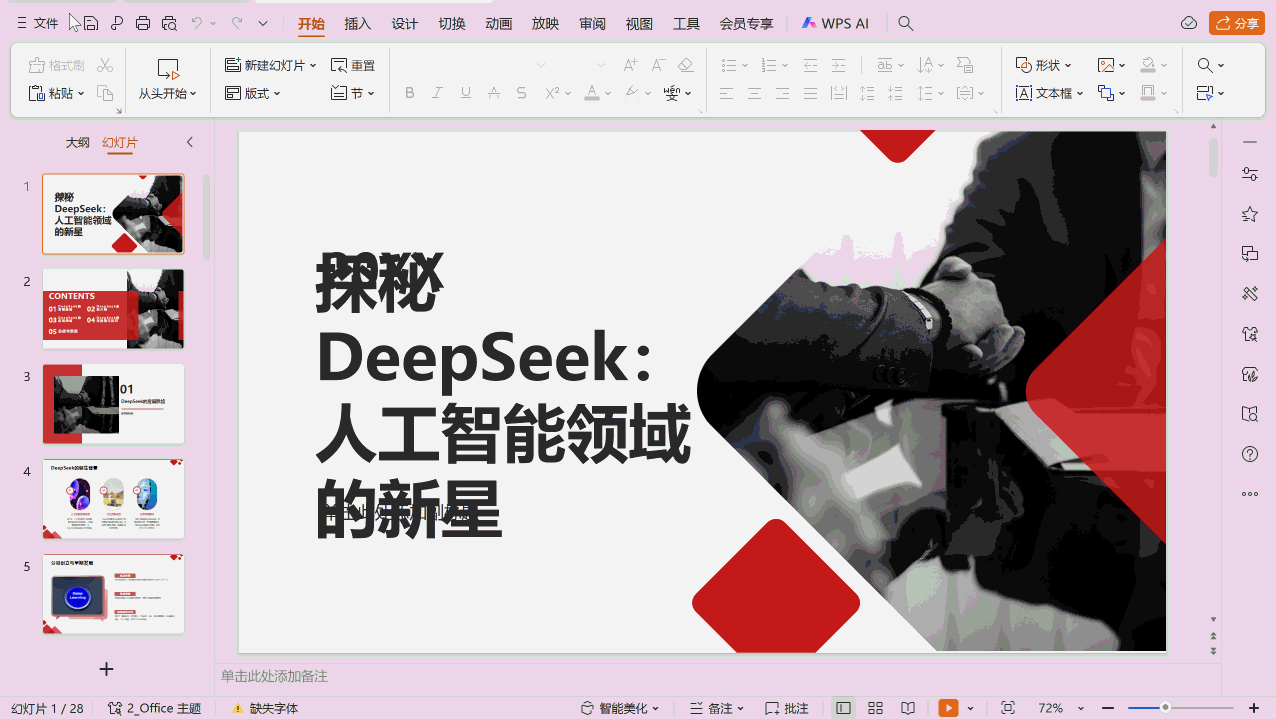This screenshot has height=719, width=1276.
Task: Click the help question mark icon
Action: pyautogui.click(x=1249, y=454)
